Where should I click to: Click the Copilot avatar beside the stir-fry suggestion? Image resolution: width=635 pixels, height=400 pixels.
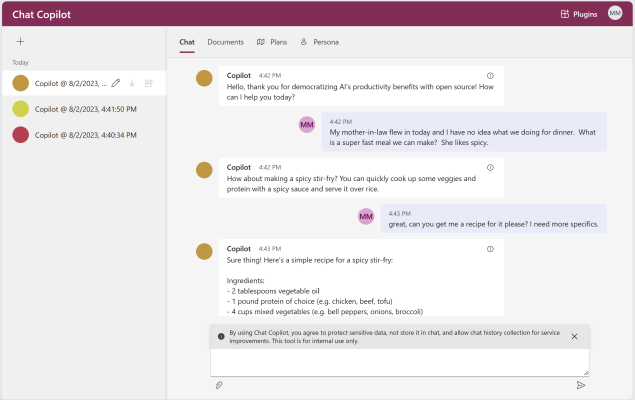click(x=204, y=170)
